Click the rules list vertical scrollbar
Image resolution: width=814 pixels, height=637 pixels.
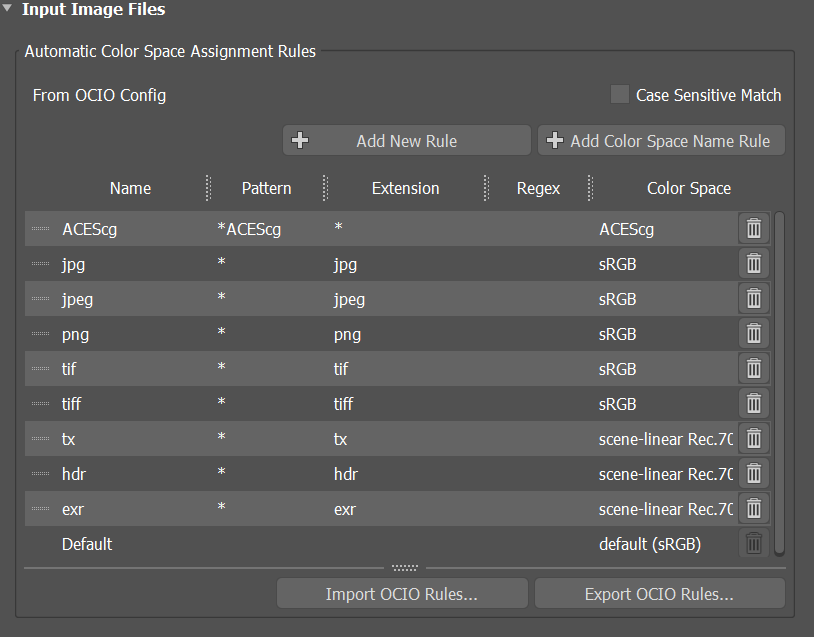click(780, 380)
